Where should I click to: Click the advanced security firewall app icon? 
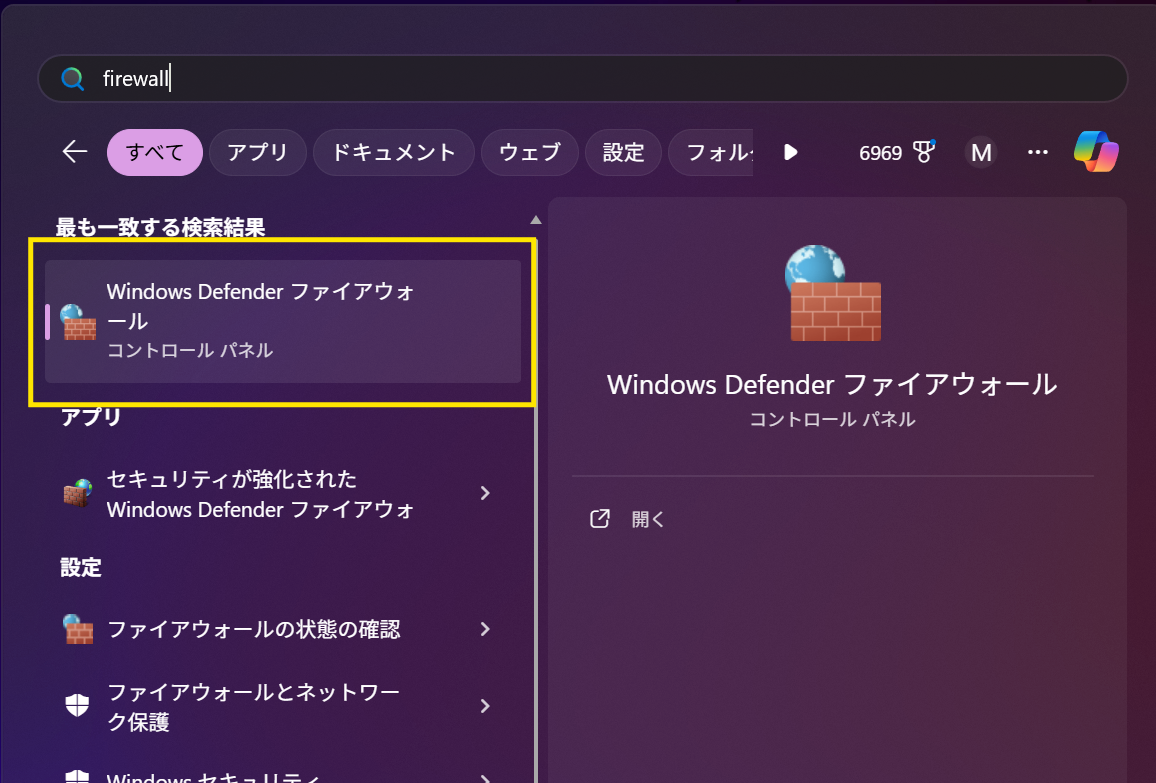coord(78,493)
